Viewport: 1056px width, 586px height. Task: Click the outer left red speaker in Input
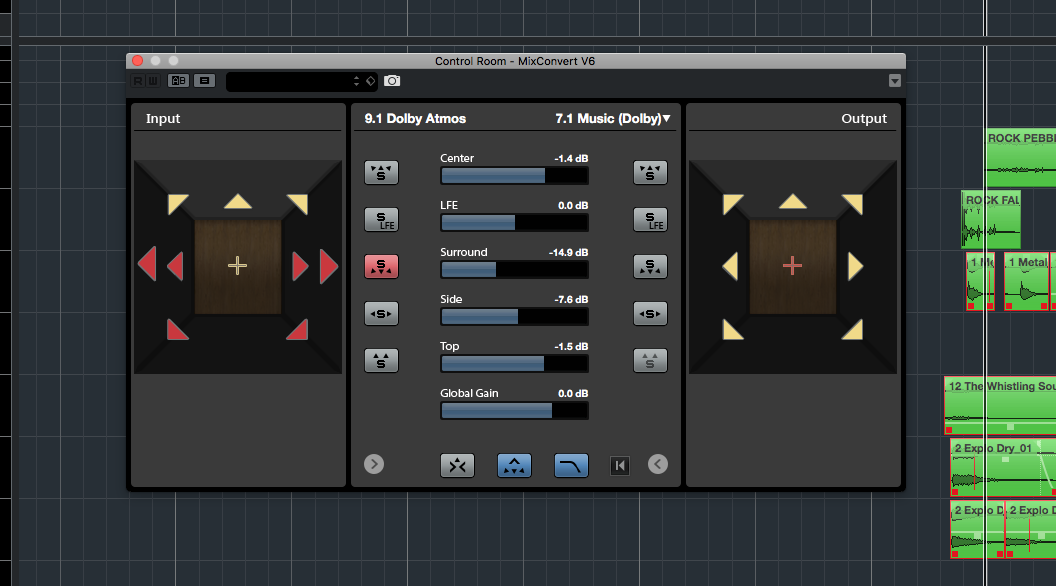click(x=147, y=264)
